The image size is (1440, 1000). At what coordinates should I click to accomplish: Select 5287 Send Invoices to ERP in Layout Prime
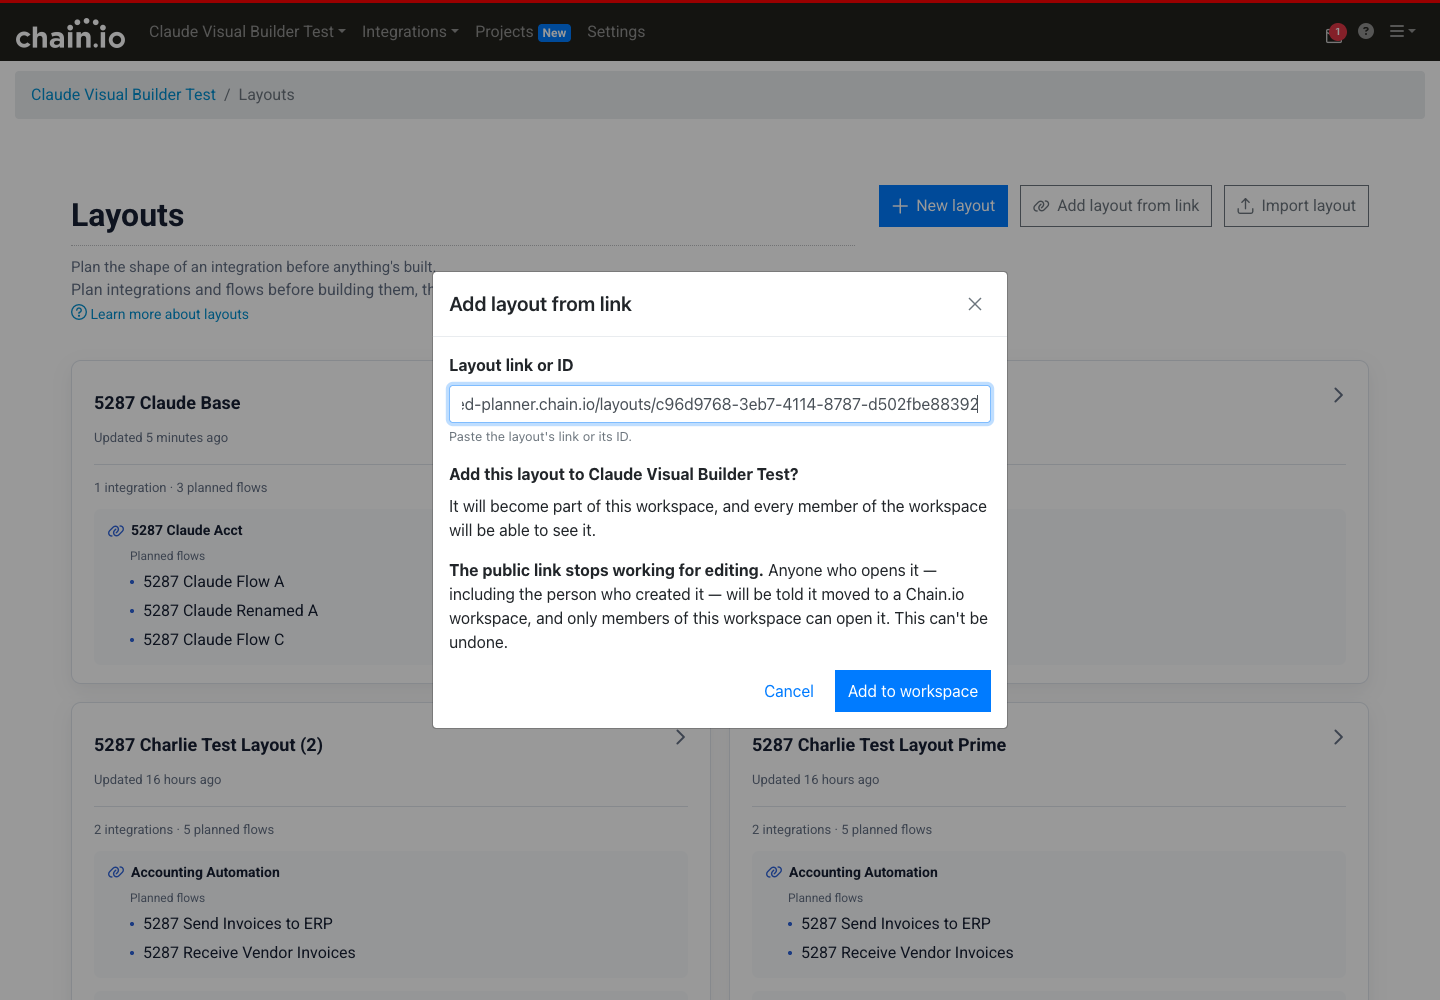click(x=896, y=924)
